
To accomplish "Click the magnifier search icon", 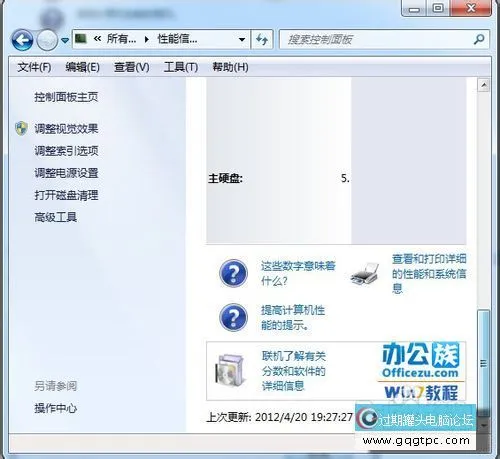I will coord(479,39).
